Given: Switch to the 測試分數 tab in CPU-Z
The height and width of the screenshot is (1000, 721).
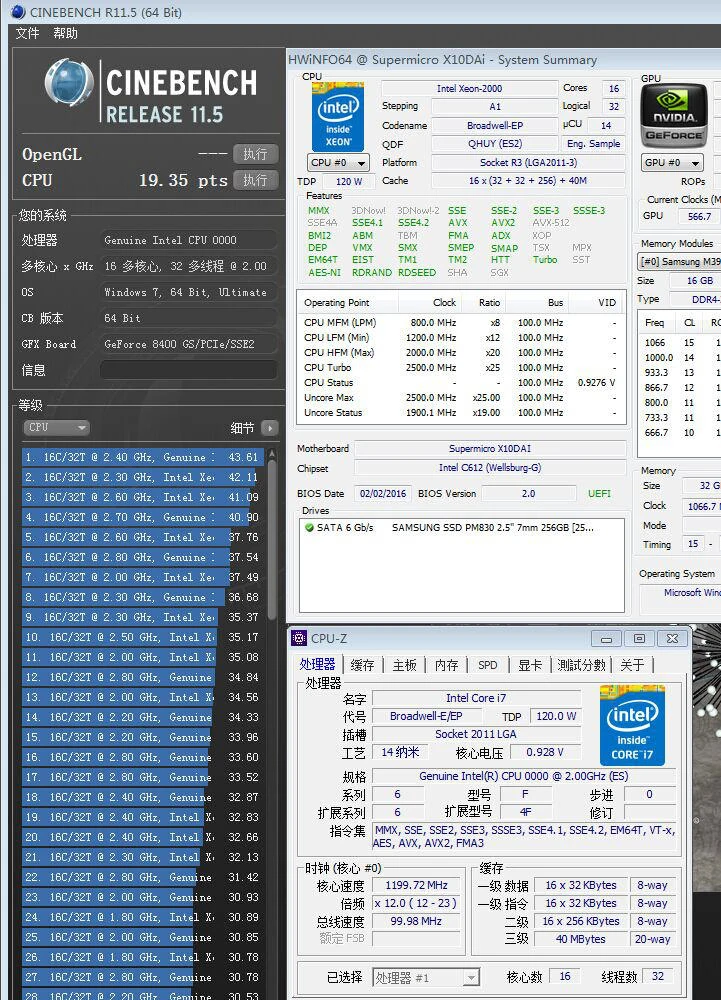Looking at the screenshot, I should point(581,665).
